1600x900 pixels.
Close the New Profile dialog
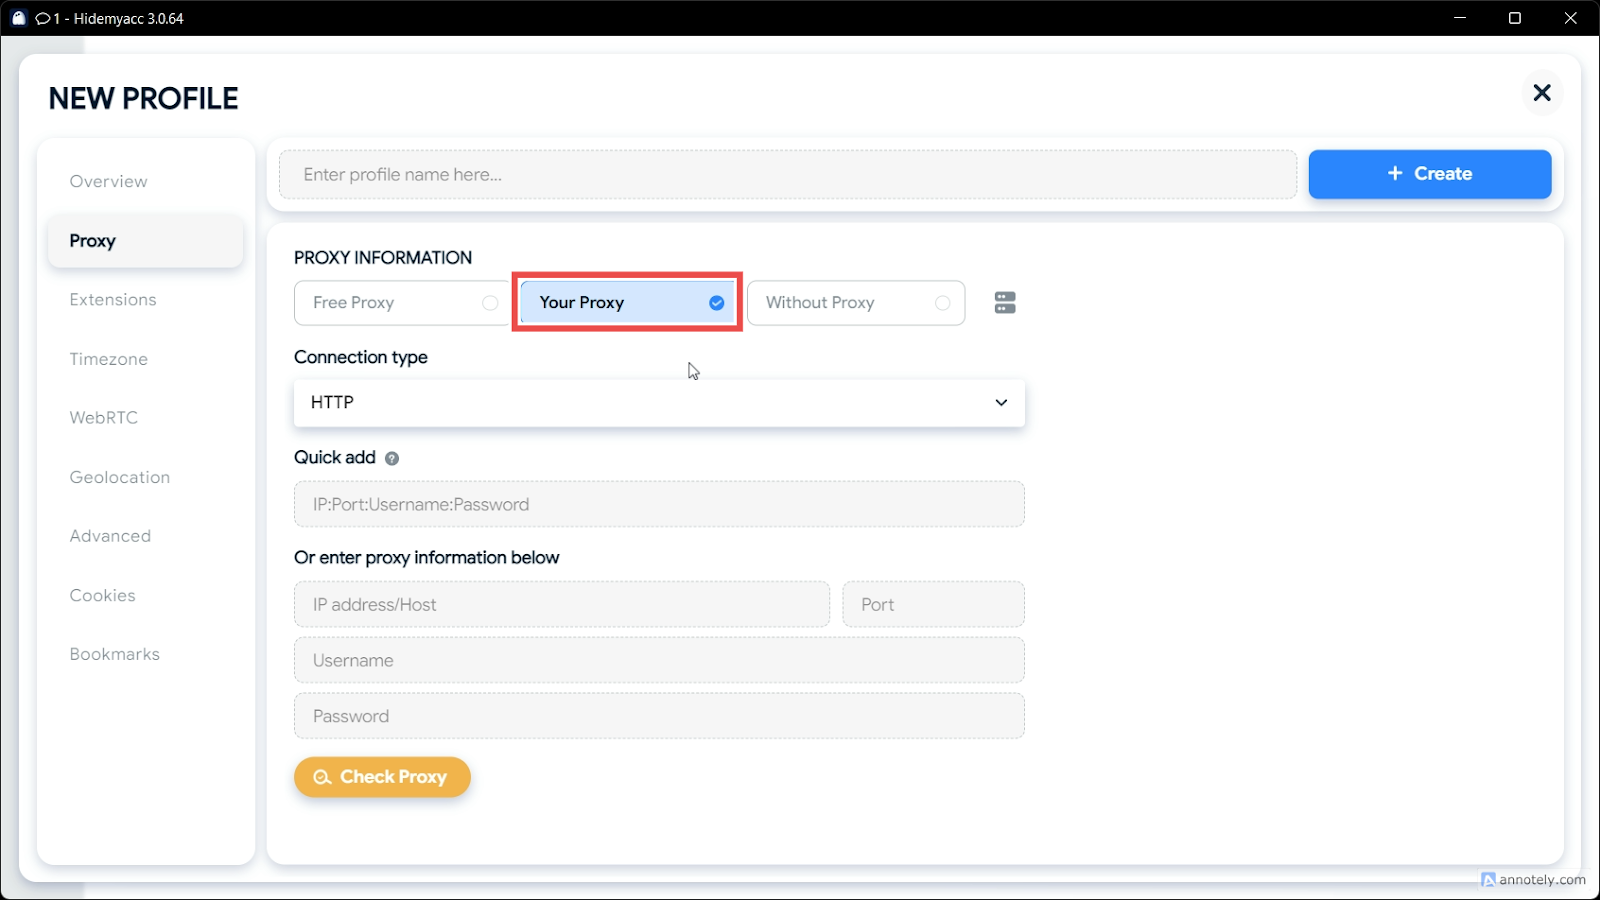[1542, 93]
